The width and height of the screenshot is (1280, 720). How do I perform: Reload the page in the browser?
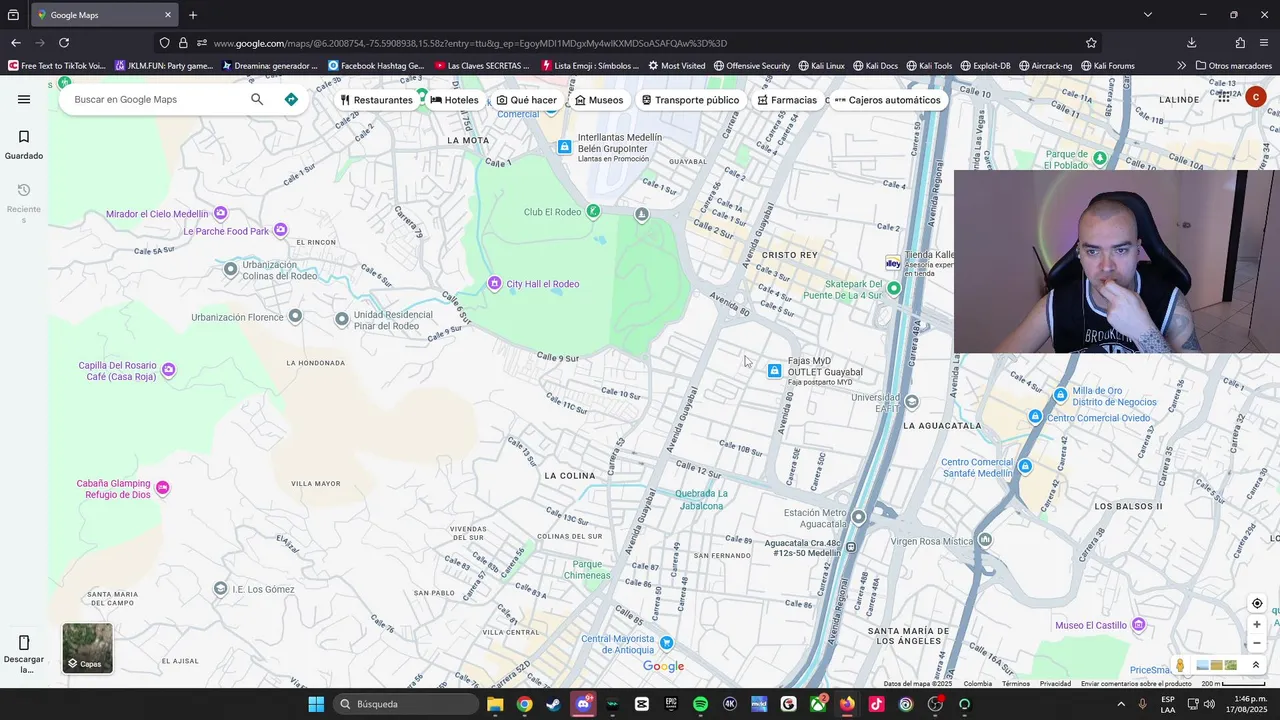[64, 43]
